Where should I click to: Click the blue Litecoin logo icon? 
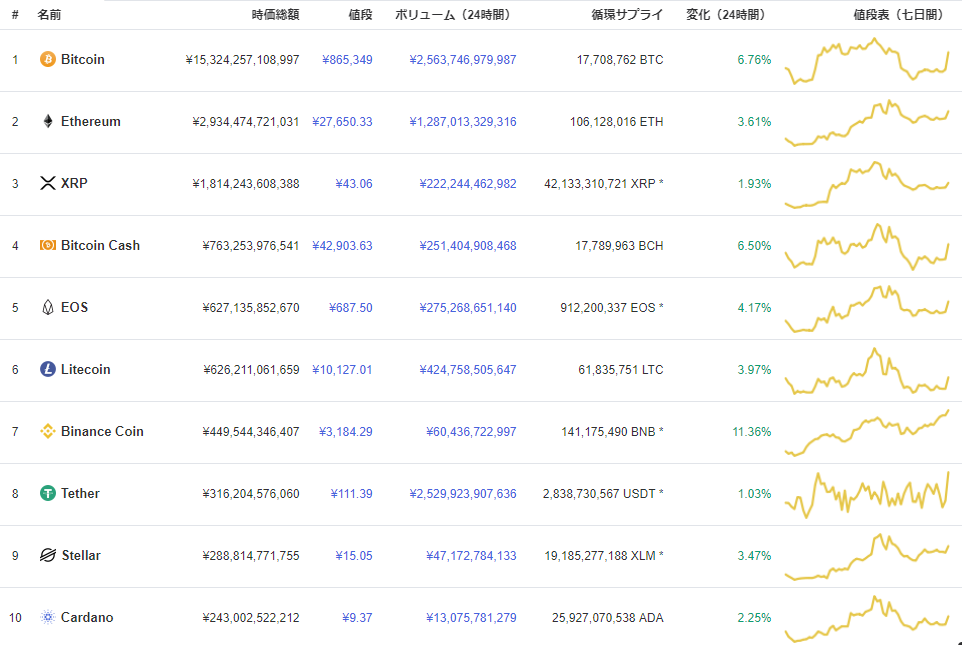(47, 369)
